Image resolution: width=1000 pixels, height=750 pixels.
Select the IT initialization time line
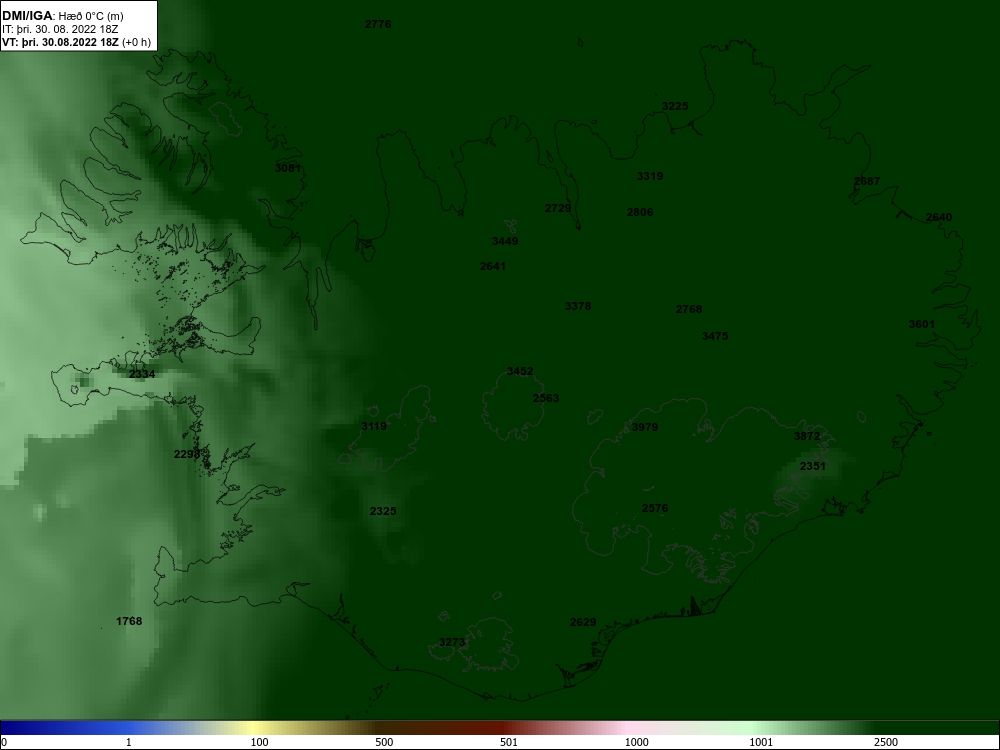[x=60, y=29]
